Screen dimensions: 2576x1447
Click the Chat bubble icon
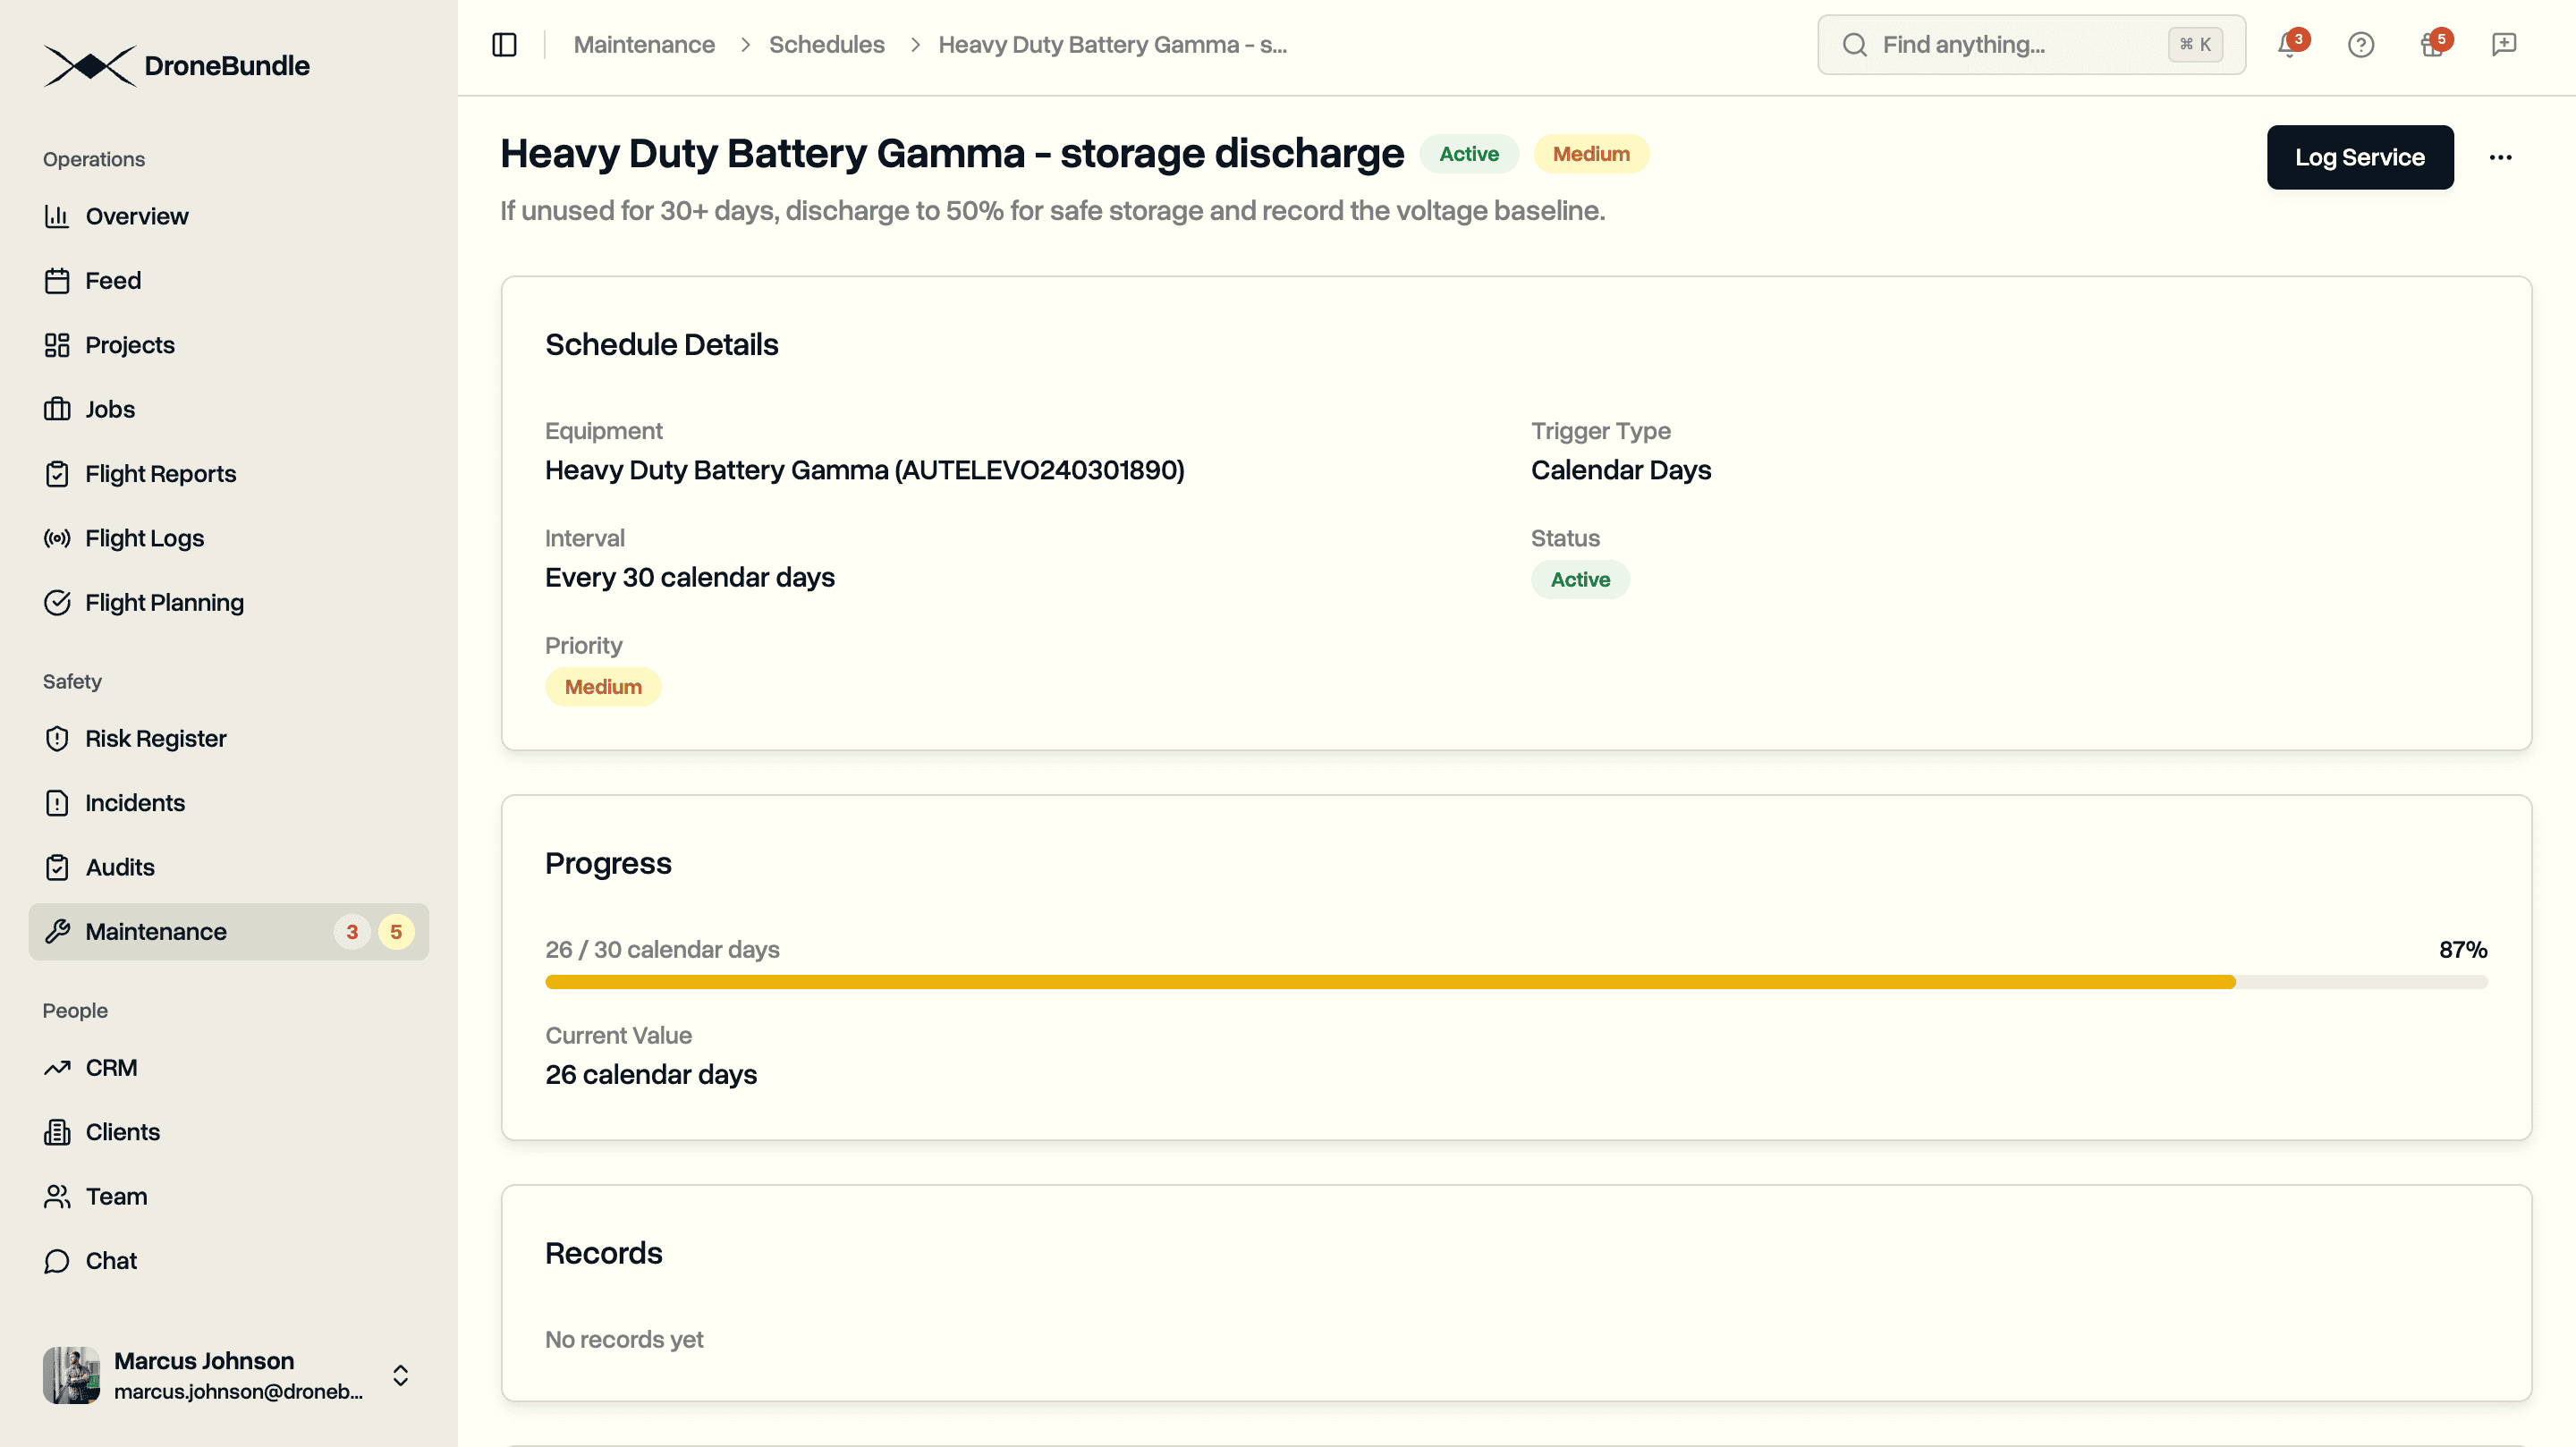click(57, 1261)
